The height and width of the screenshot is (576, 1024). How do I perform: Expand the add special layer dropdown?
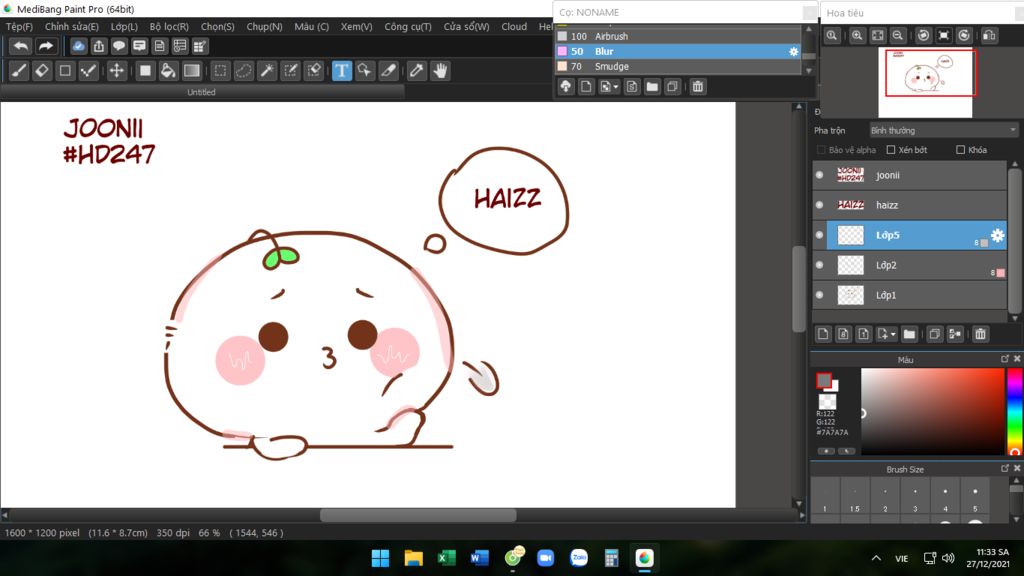pos(886,334)
